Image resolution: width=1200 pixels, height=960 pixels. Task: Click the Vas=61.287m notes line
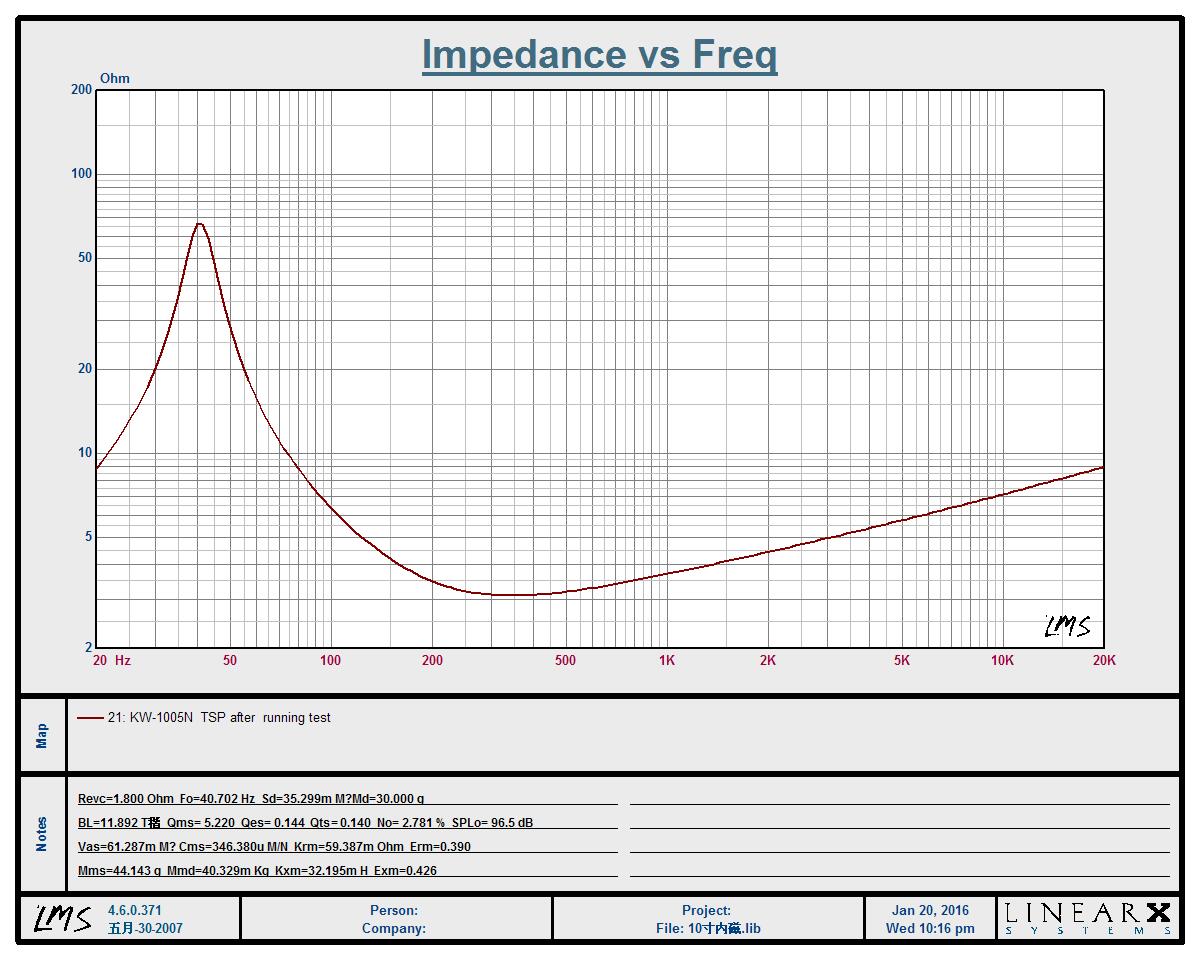[274, 847]
